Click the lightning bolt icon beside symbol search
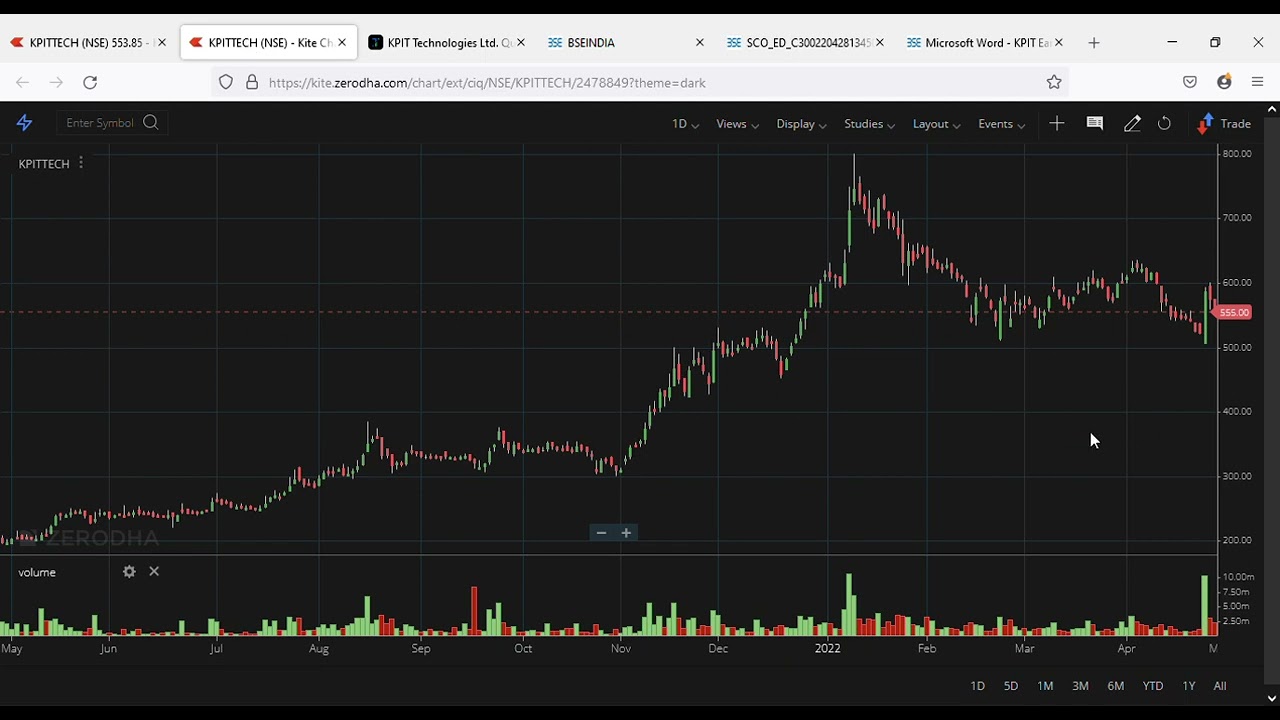Image resolution: width=1280 pixels, height=720 pixels. [25, 123]
